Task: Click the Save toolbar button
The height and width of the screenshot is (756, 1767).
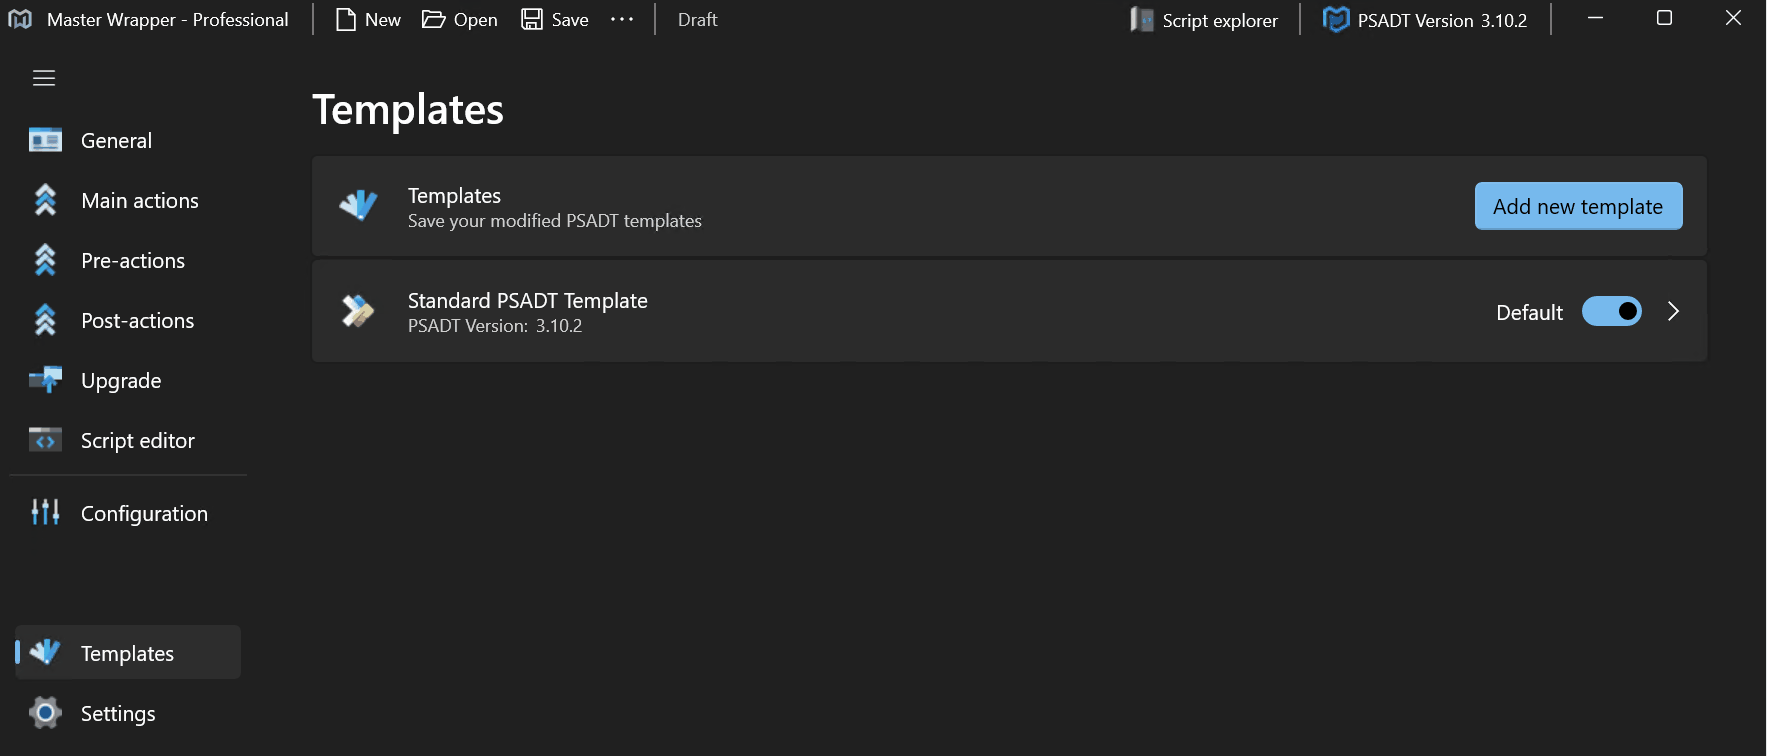Action: (555, 19)
